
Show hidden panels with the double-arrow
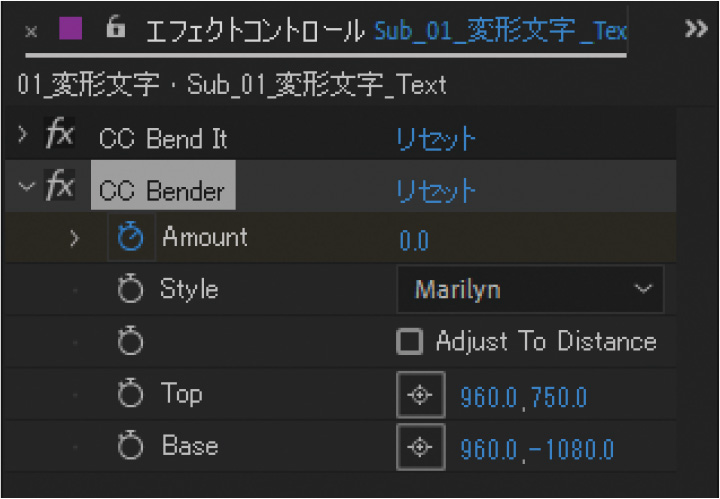coord(695,29)
